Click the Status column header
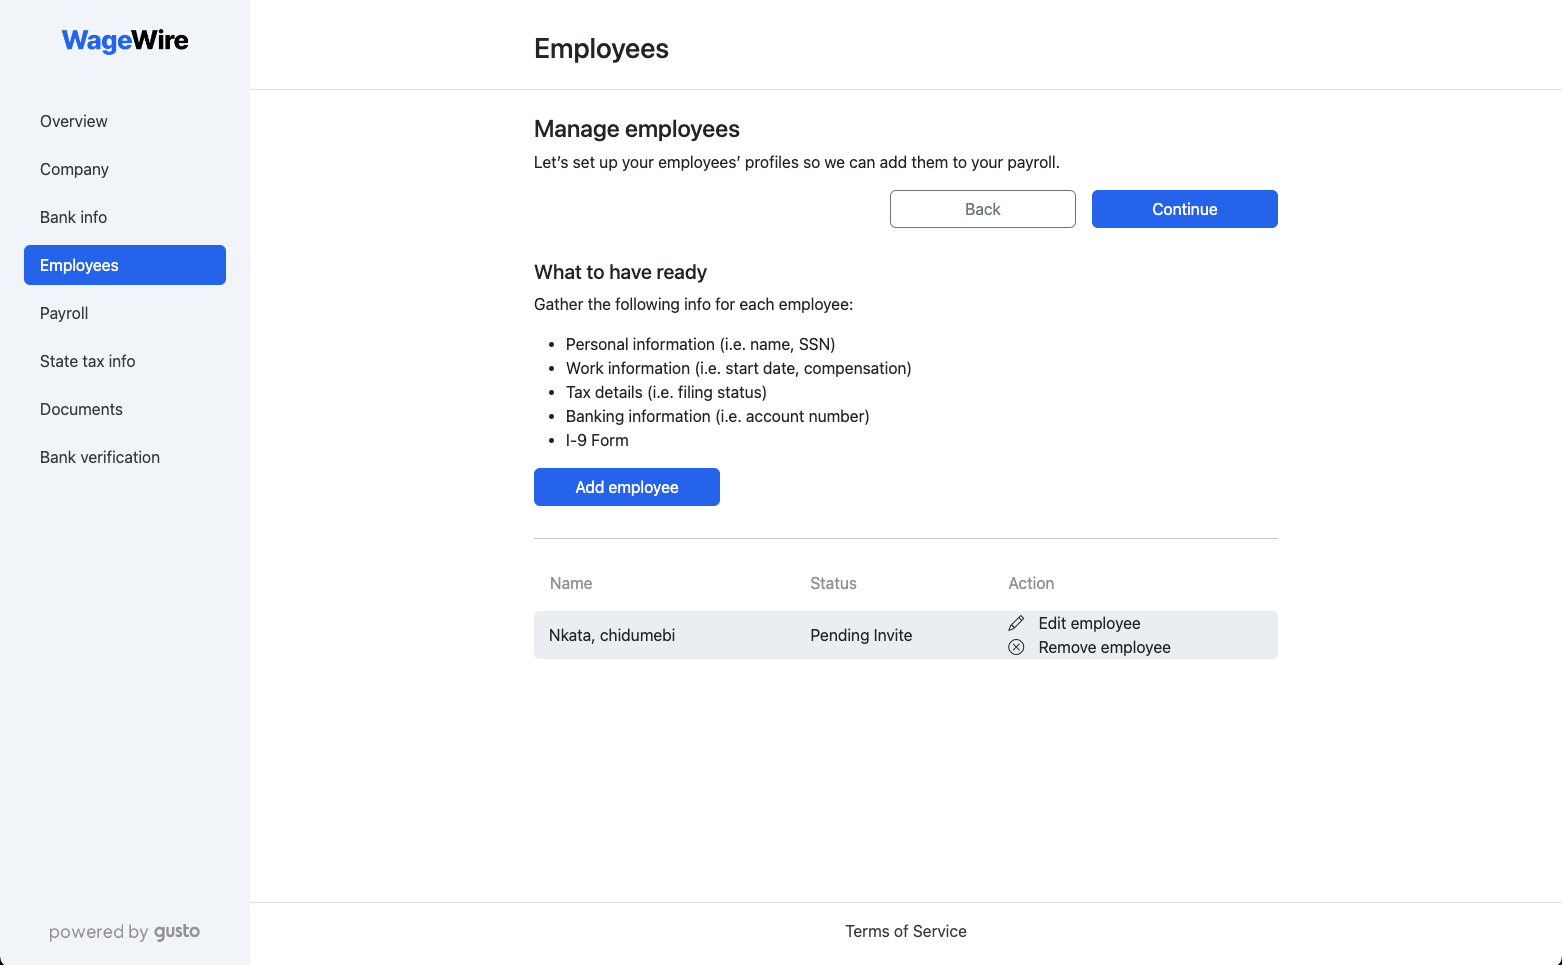1562x965 pixels. tap(833, 583)
